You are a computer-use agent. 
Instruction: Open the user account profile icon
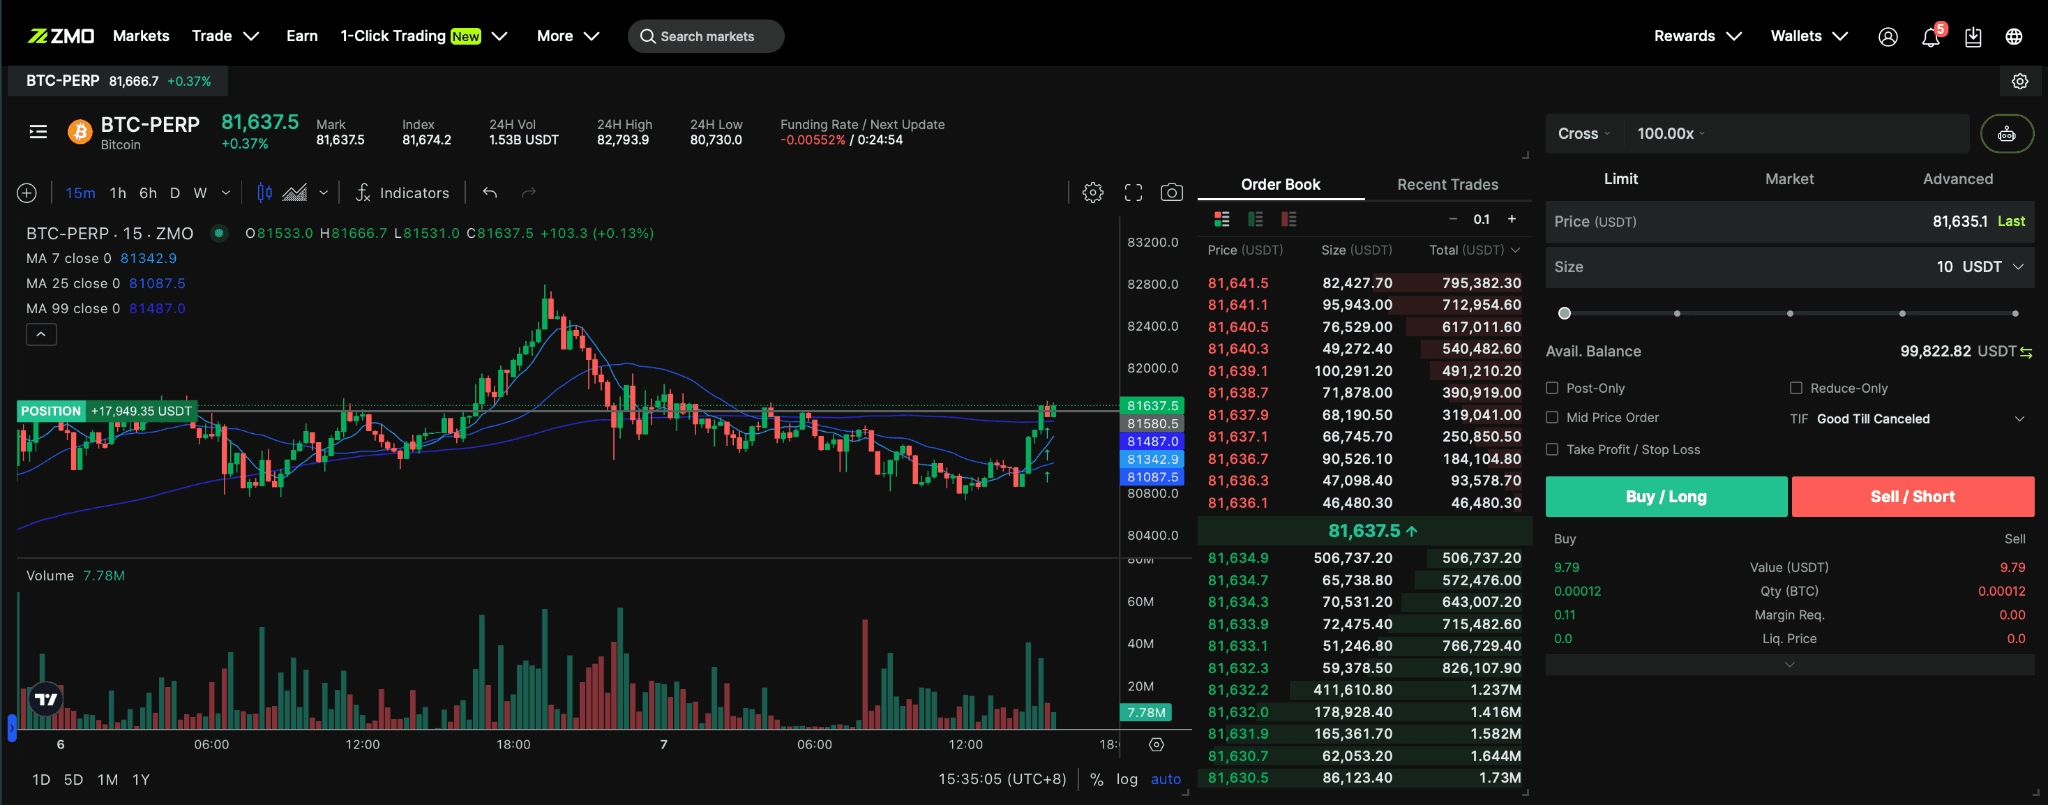tap(1888, 36)
